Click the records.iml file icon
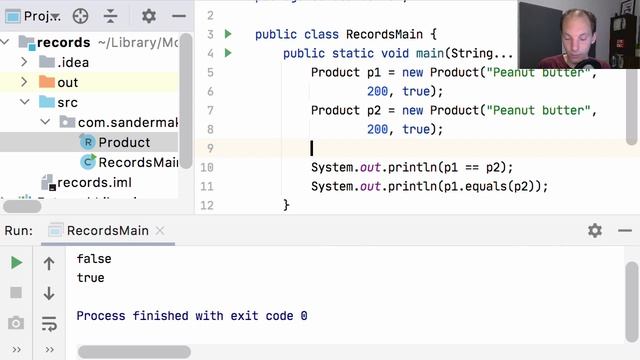The image size is (640, 360). point(48,182)
